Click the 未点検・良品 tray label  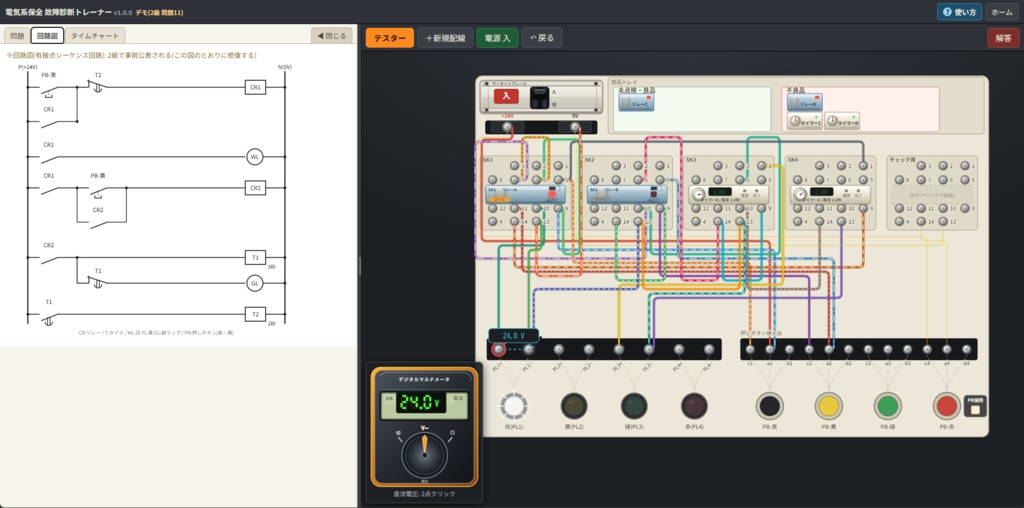point(637,90)
